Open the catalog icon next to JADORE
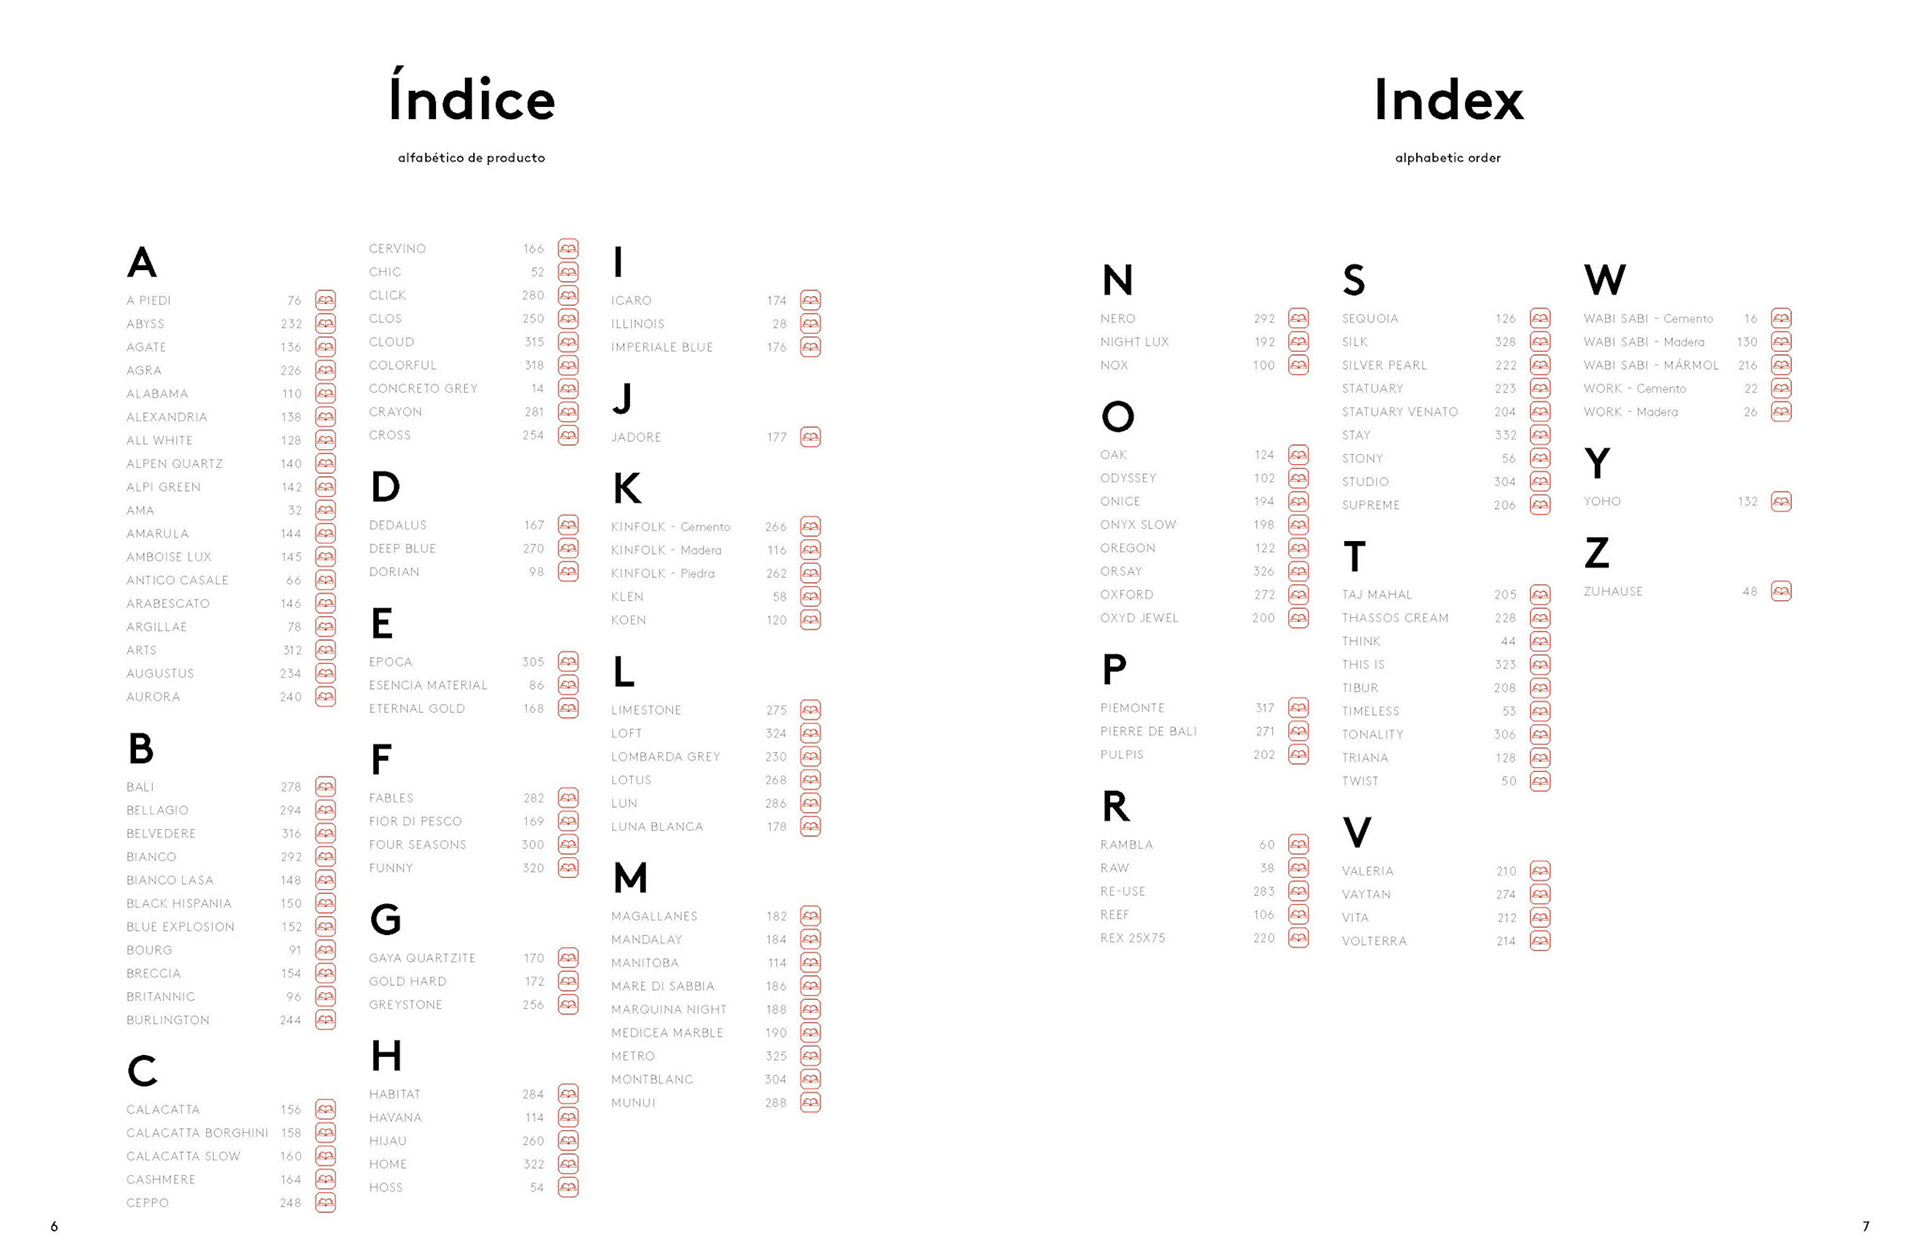 [810, 437]
